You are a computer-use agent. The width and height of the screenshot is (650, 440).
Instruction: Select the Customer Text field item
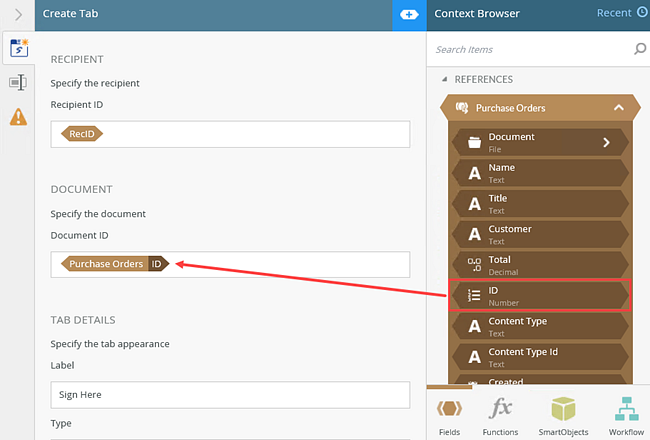point(540,234)
